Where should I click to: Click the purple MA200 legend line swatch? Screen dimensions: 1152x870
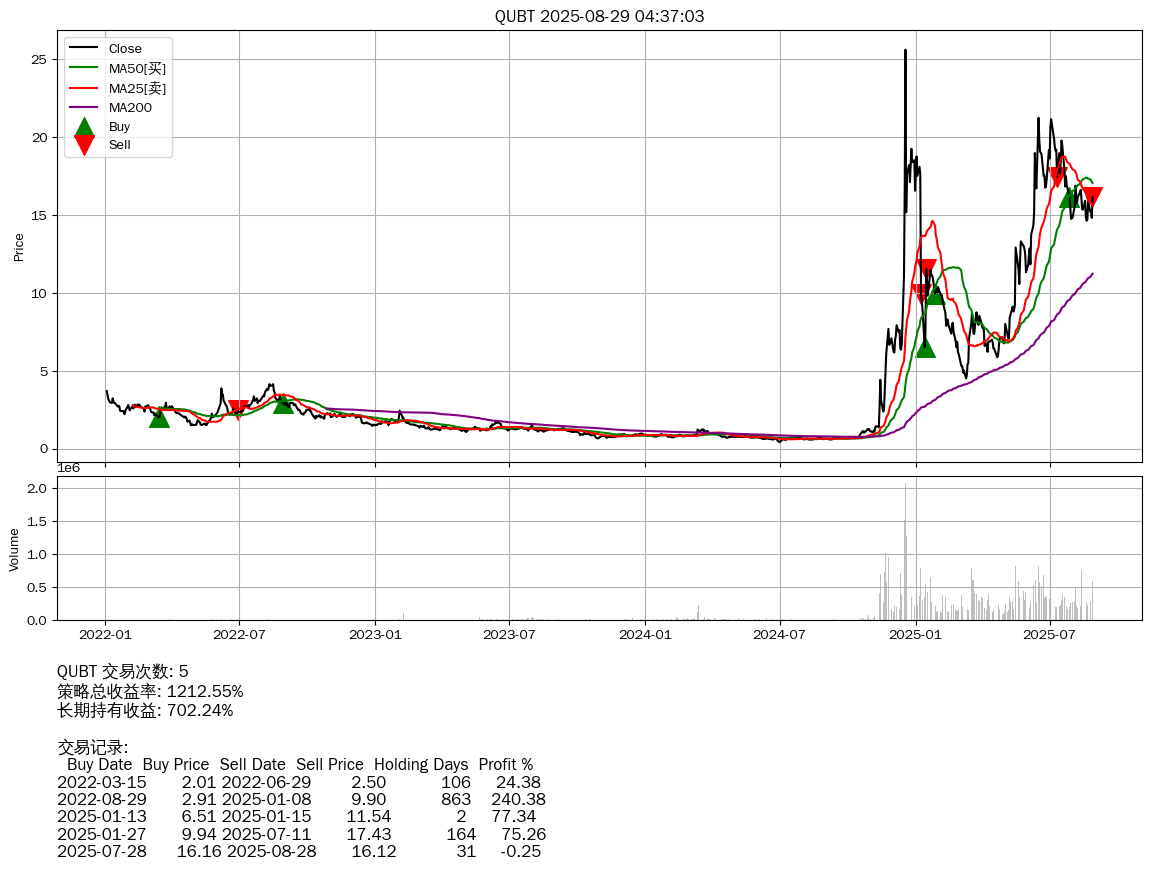(85, 107)
